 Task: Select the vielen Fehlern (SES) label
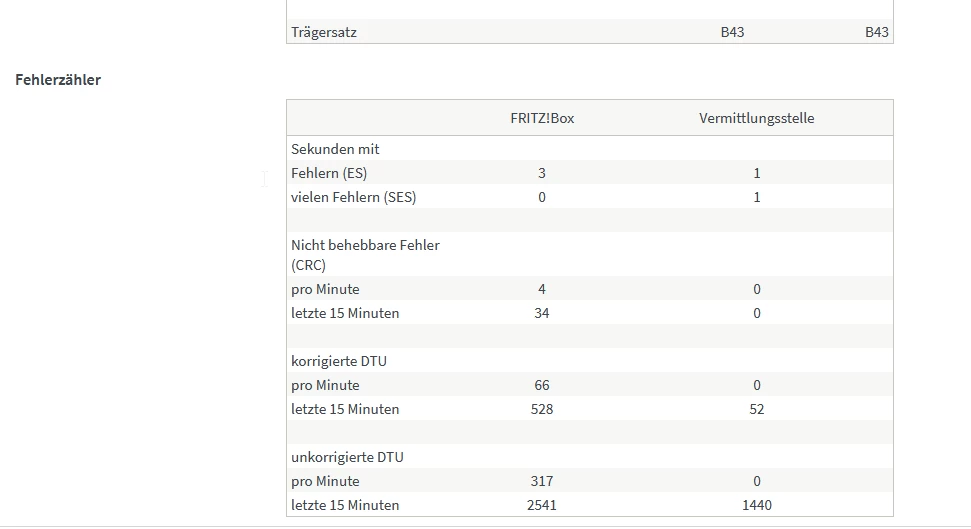354,198
